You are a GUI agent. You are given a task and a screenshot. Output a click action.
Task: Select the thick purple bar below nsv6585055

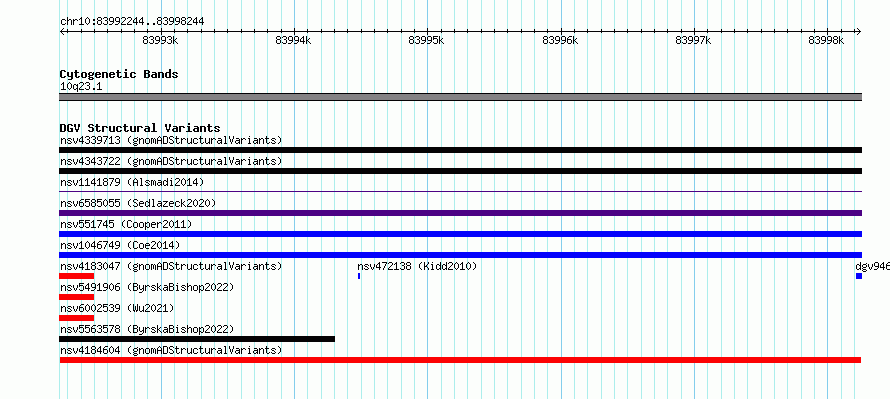[460, 213]
